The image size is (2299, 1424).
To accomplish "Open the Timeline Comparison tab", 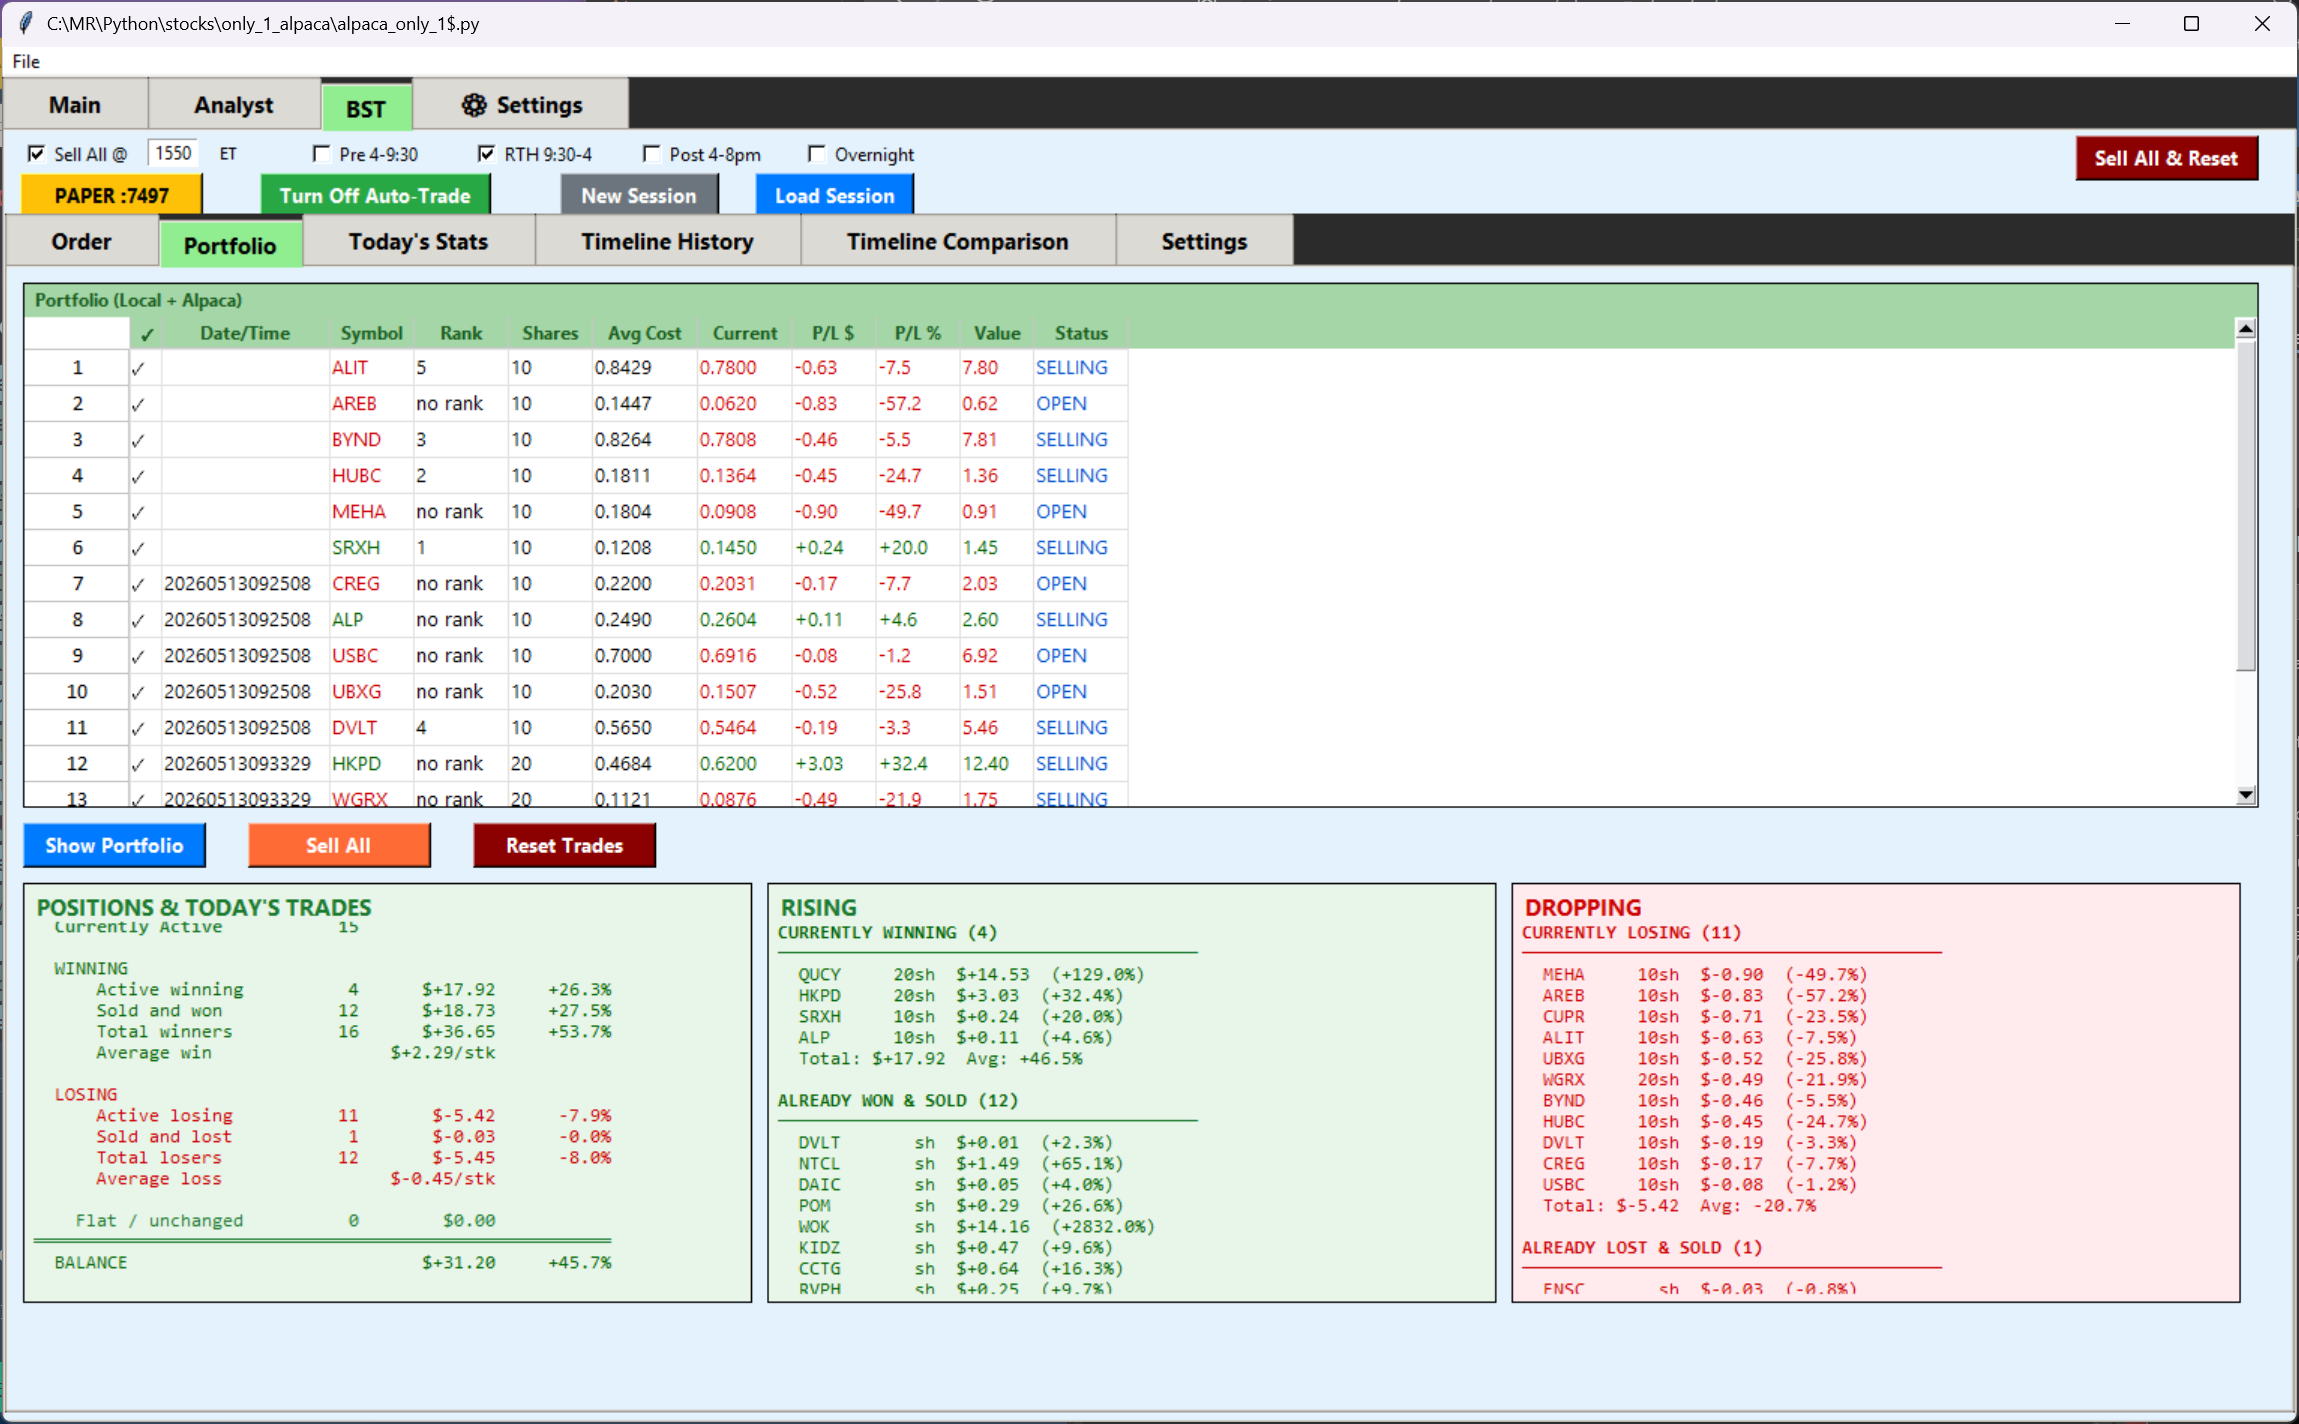I will pyautogui.click(x=957, y=241).
